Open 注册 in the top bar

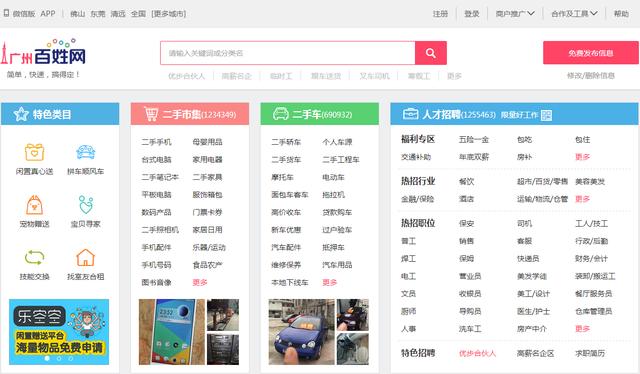(440, 14)
